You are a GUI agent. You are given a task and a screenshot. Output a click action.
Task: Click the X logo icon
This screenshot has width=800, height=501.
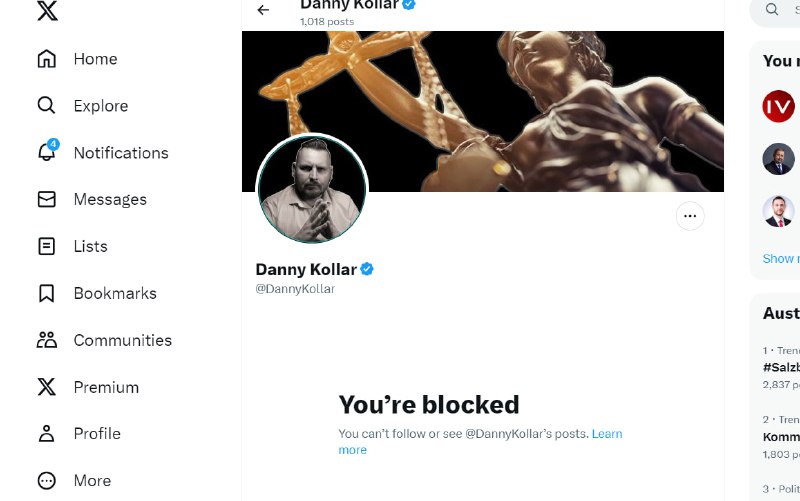point(47,11)
